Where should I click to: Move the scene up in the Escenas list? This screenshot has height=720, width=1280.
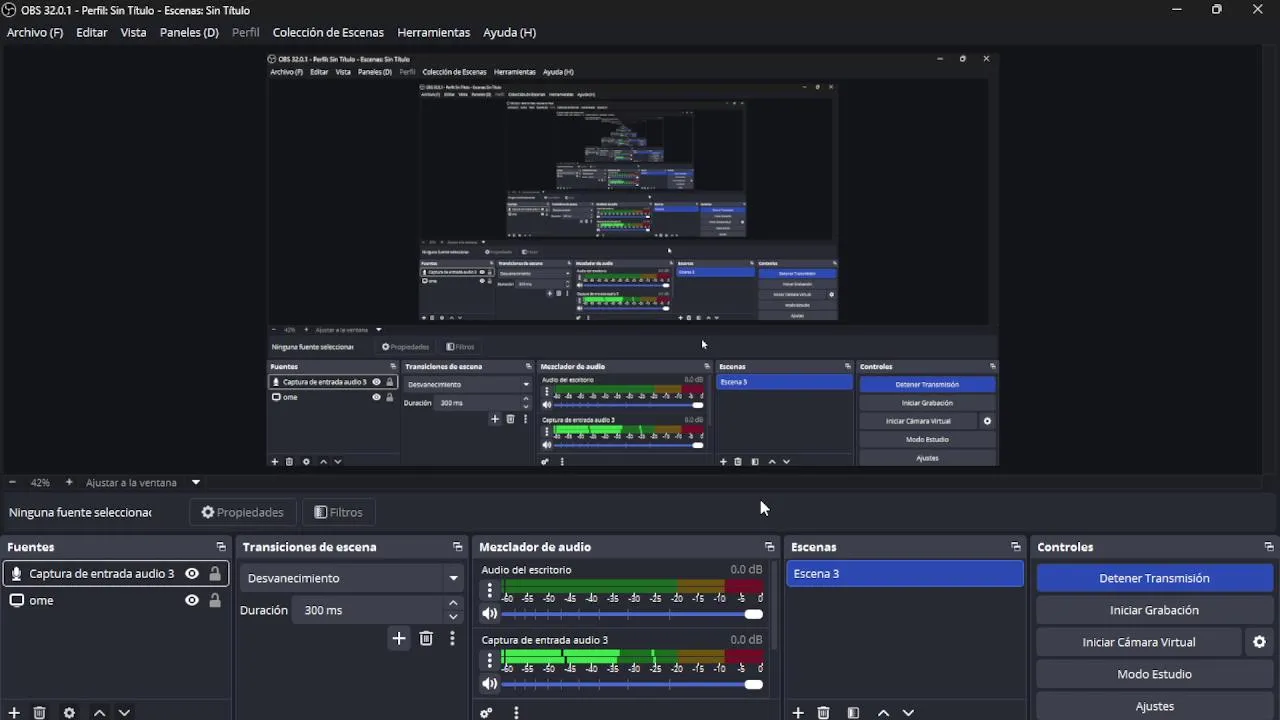tap(883, 713)
